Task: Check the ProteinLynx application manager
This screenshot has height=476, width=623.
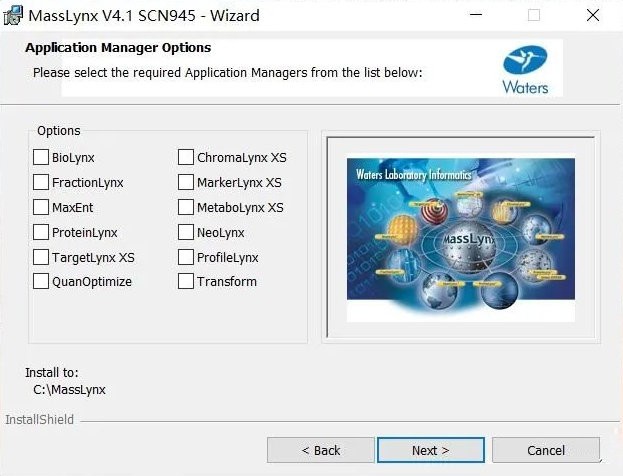Action: coord(41,232)
